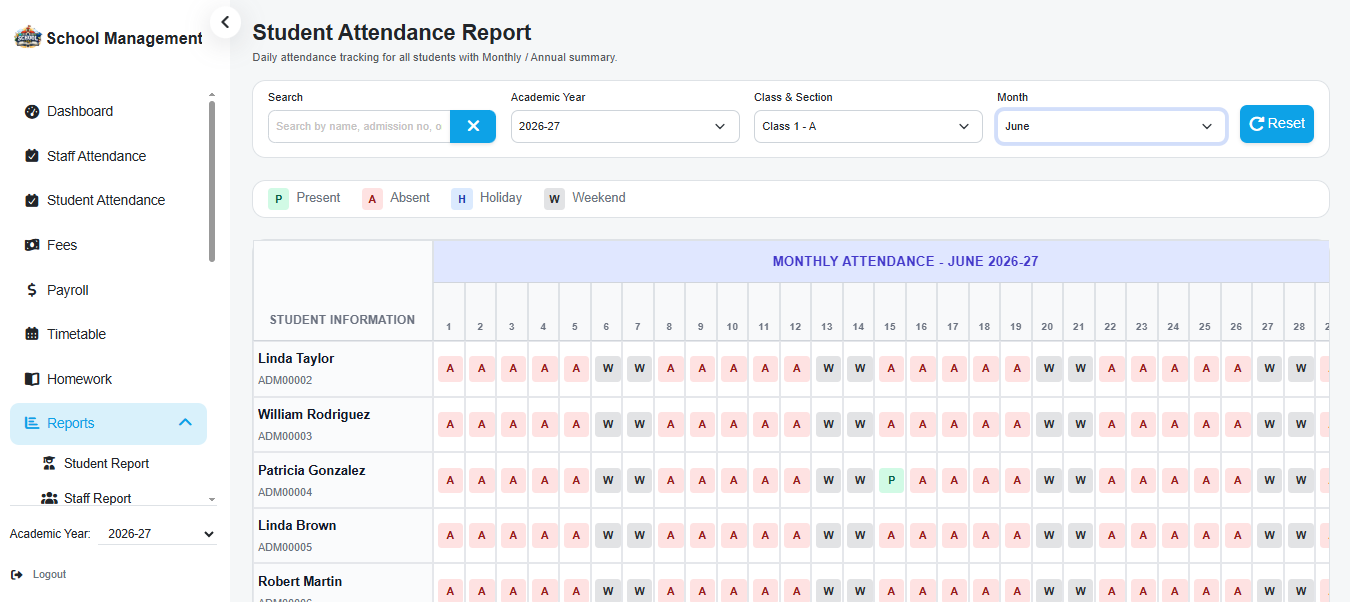The image size is (1350, 602).
Task: Click the sidebar vertical scrollbar
Action: (x=212, y=180)
